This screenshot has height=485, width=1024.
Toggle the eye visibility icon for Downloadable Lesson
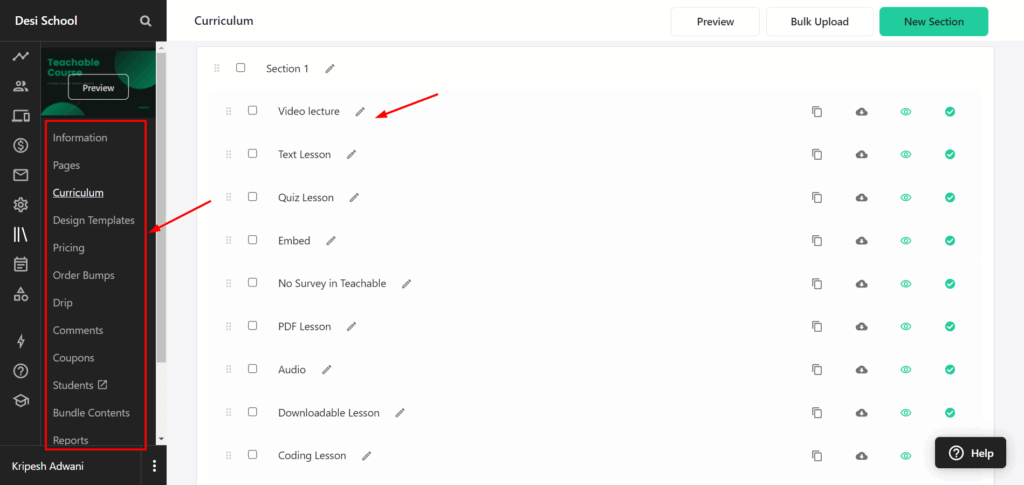[x=905, y=413]
